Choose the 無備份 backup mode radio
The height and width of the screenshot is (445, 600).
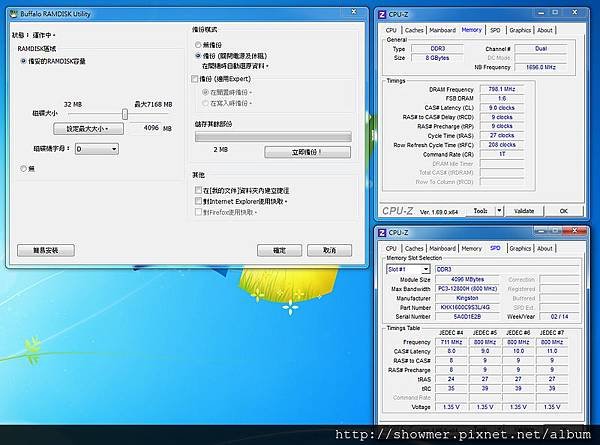click(x=198, y=45)
